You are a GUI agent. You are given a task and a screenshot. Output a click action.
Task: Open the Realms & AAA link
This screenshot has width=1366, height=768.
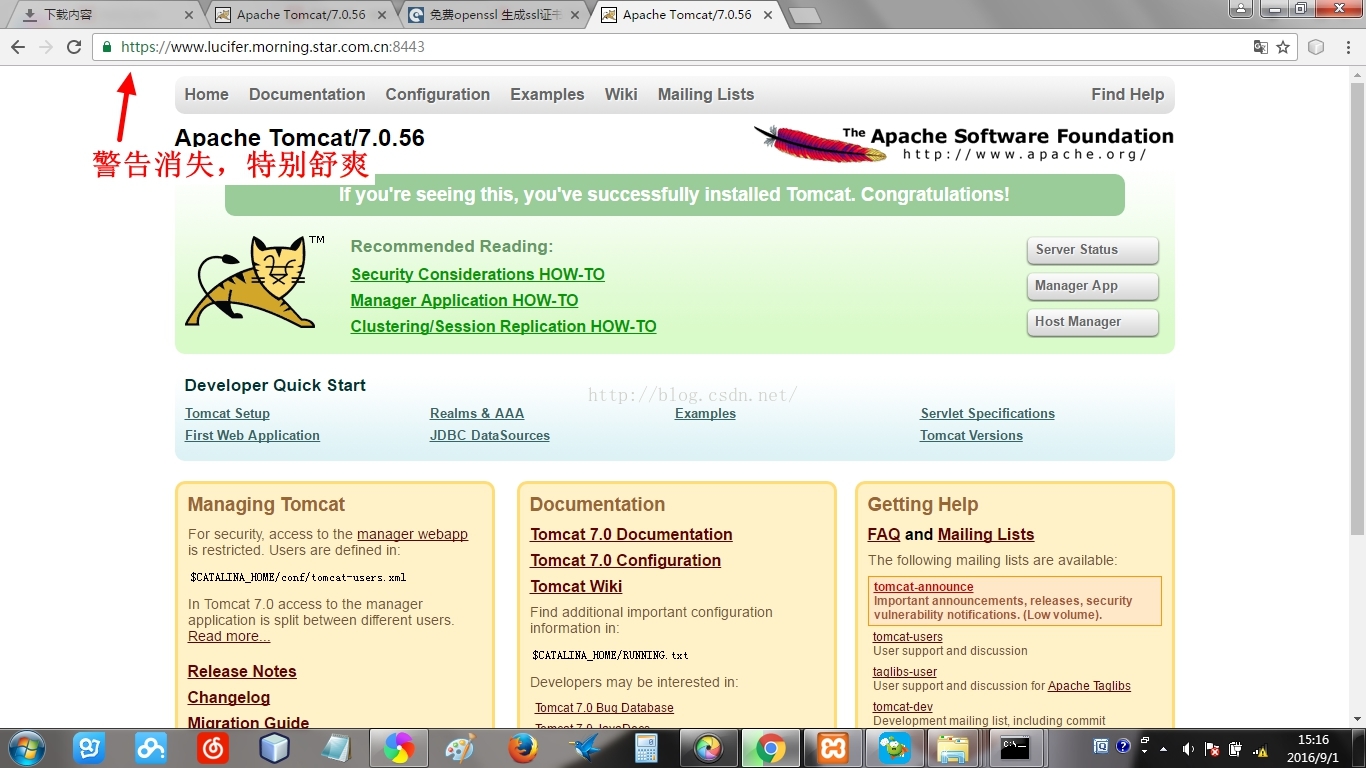coord(477,413)
